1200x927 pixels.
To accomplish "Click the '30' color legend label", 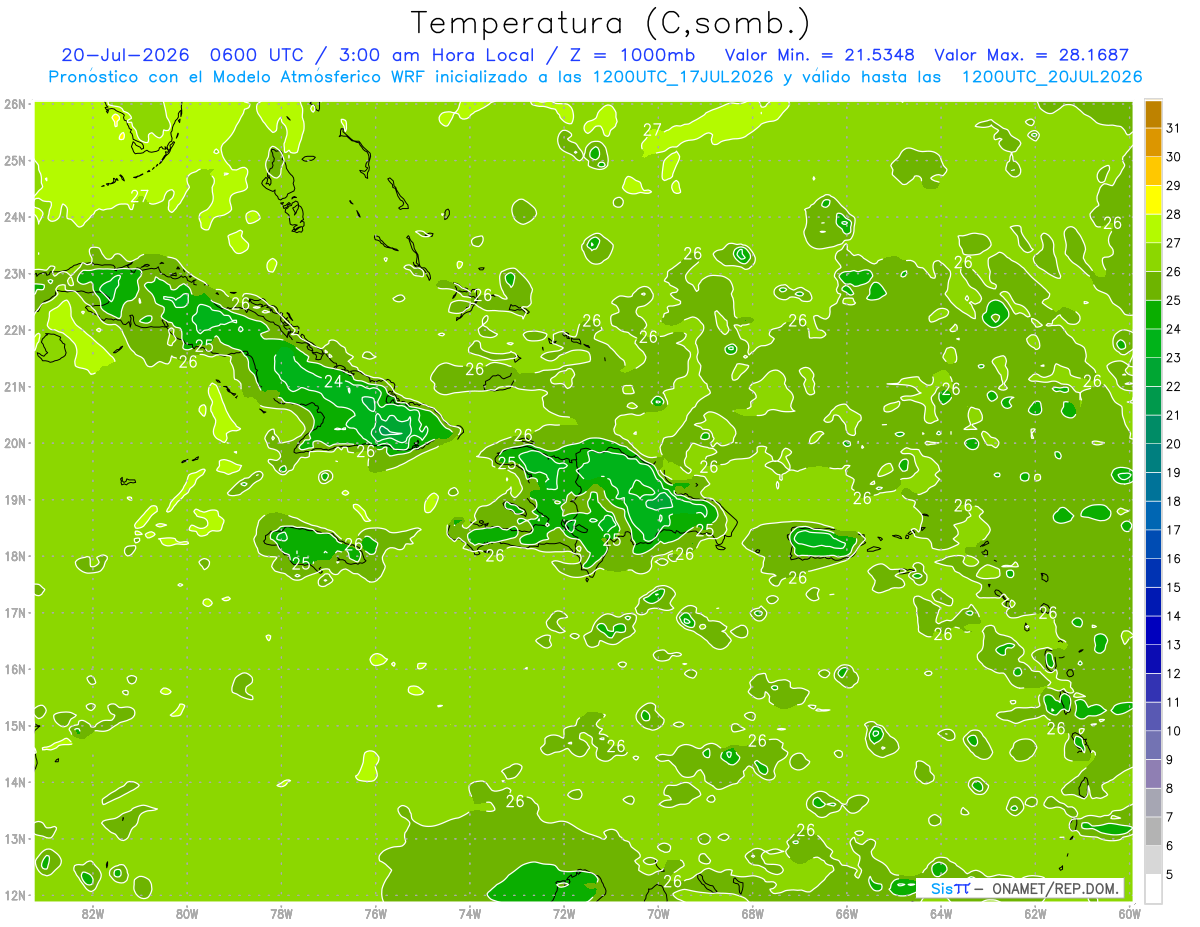I will click(x=1173, y=157).
